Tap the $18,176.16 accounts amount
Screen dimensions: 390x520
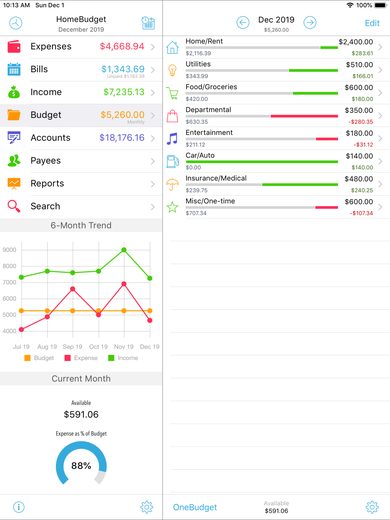pos(122,138)
